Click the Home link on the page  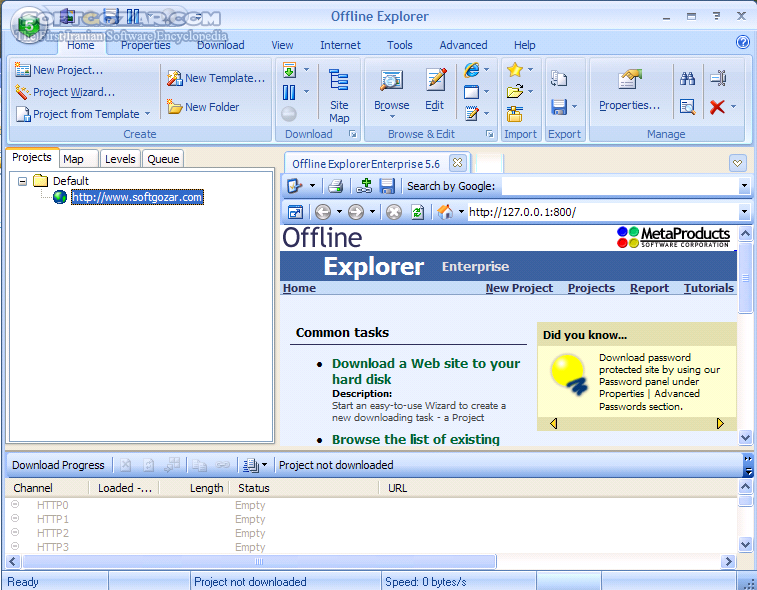[x=299, y=288]
